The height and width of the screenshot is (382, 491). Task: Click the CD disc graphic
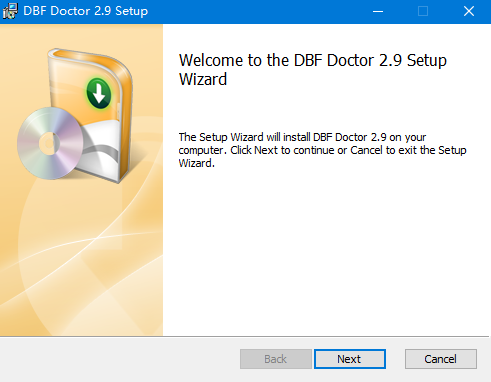(x=50, y=143)
